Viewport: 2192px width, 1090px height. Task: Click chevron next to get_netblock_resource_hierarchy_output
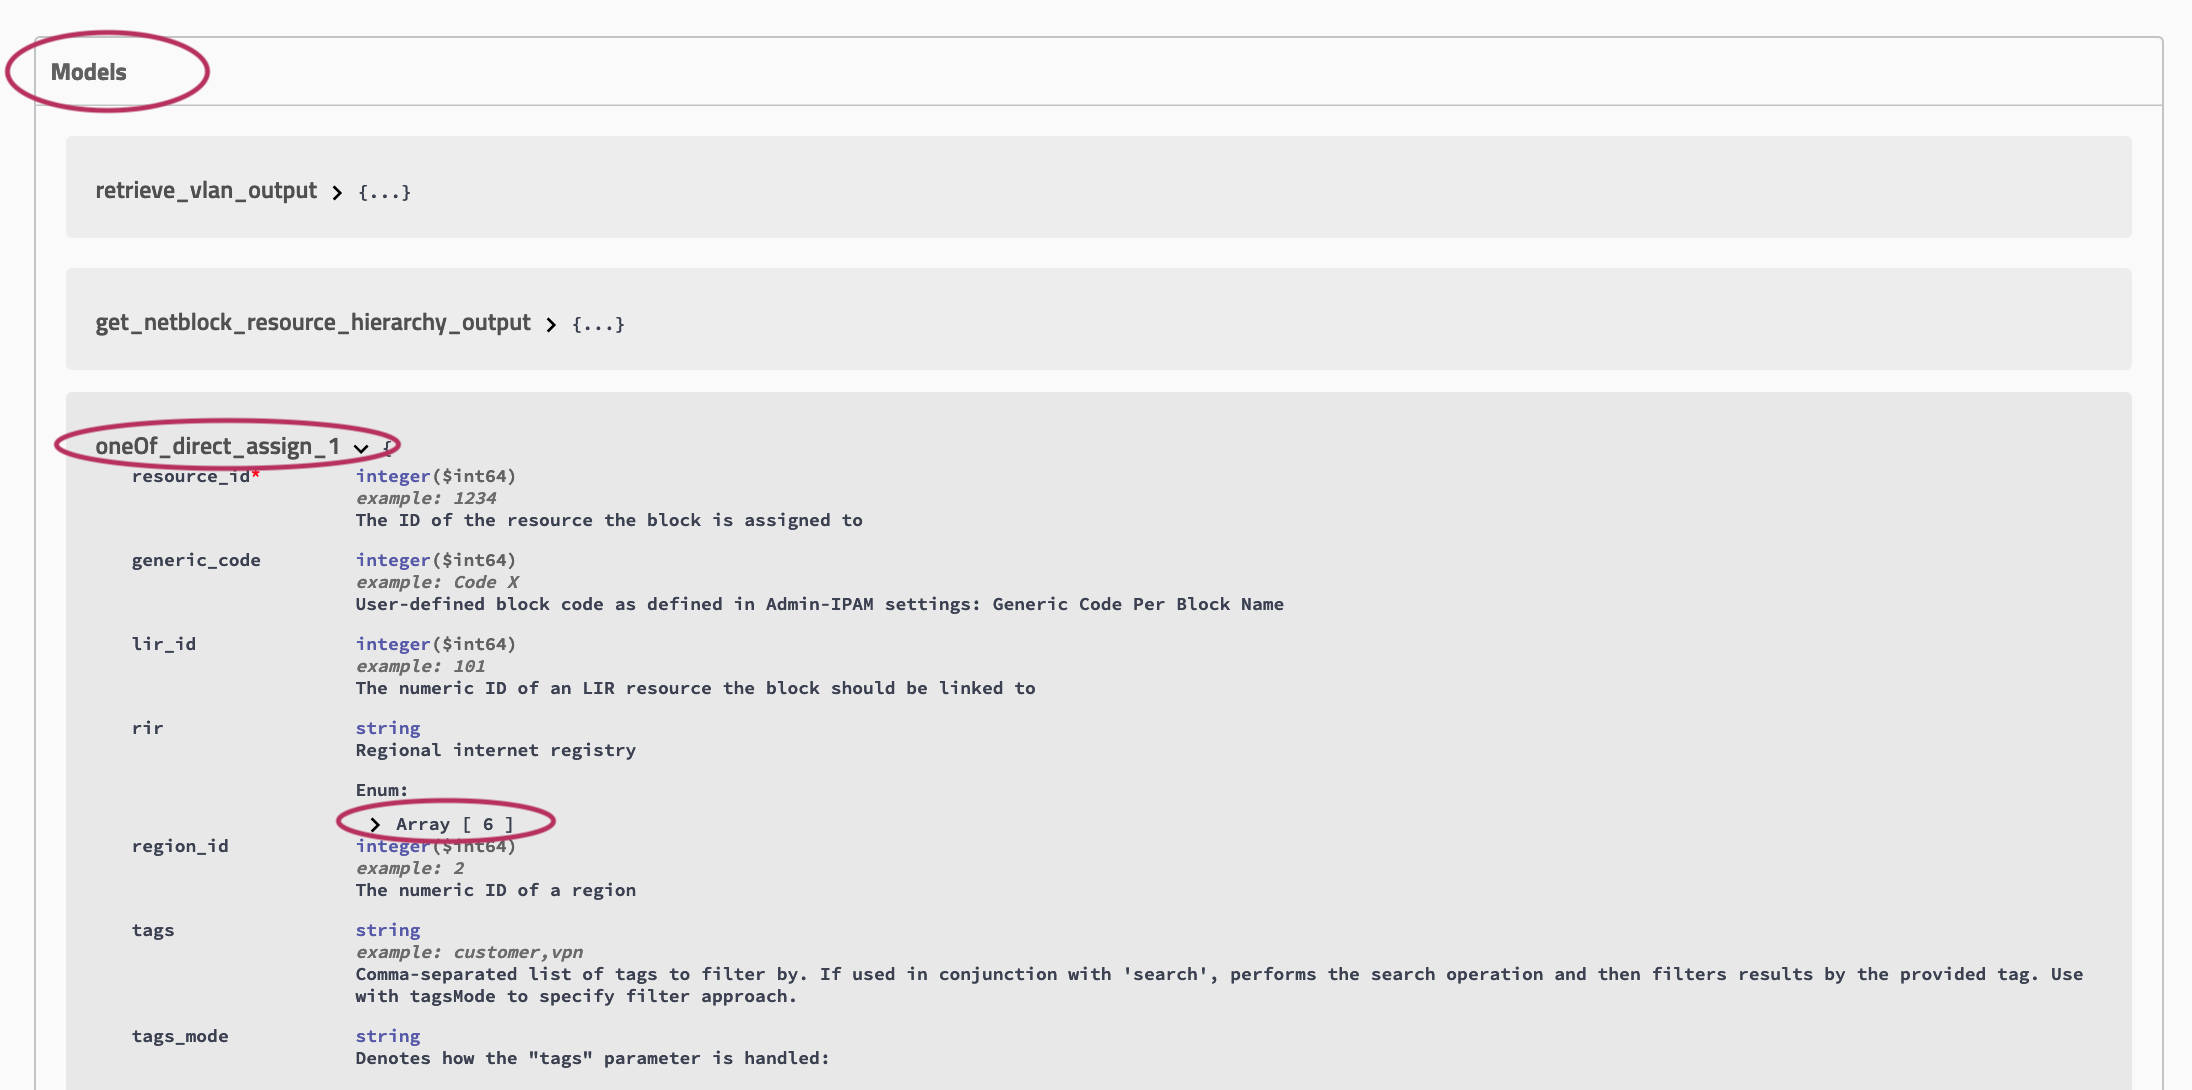tap(551, 324)
